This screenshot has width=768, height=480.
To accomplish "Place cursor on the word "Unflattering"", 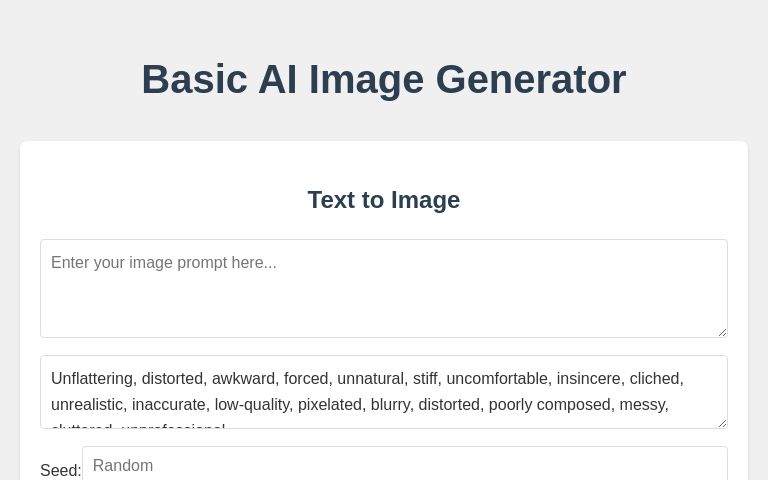I will point(92,379).
